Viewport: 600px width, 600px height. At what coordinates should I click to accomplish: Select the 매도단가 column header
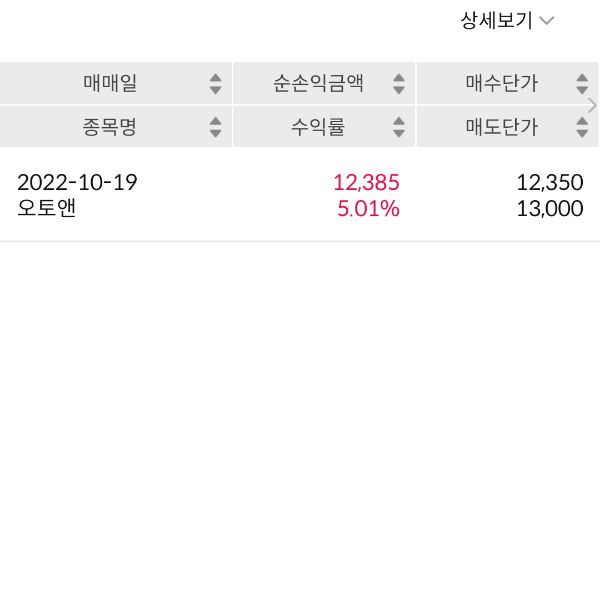501,127
